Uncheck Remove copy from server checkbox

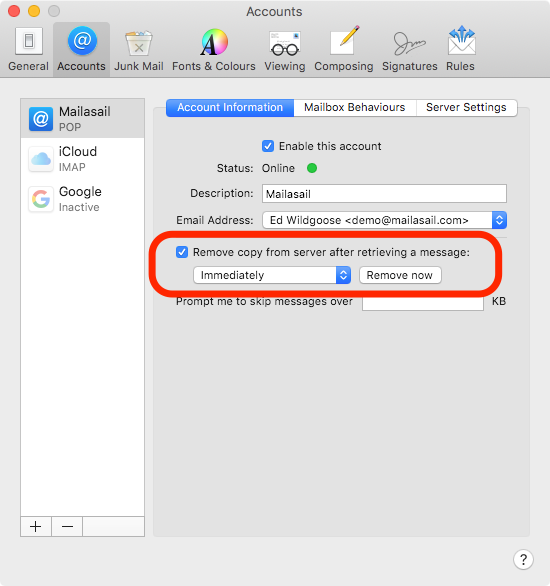(182, 252)
